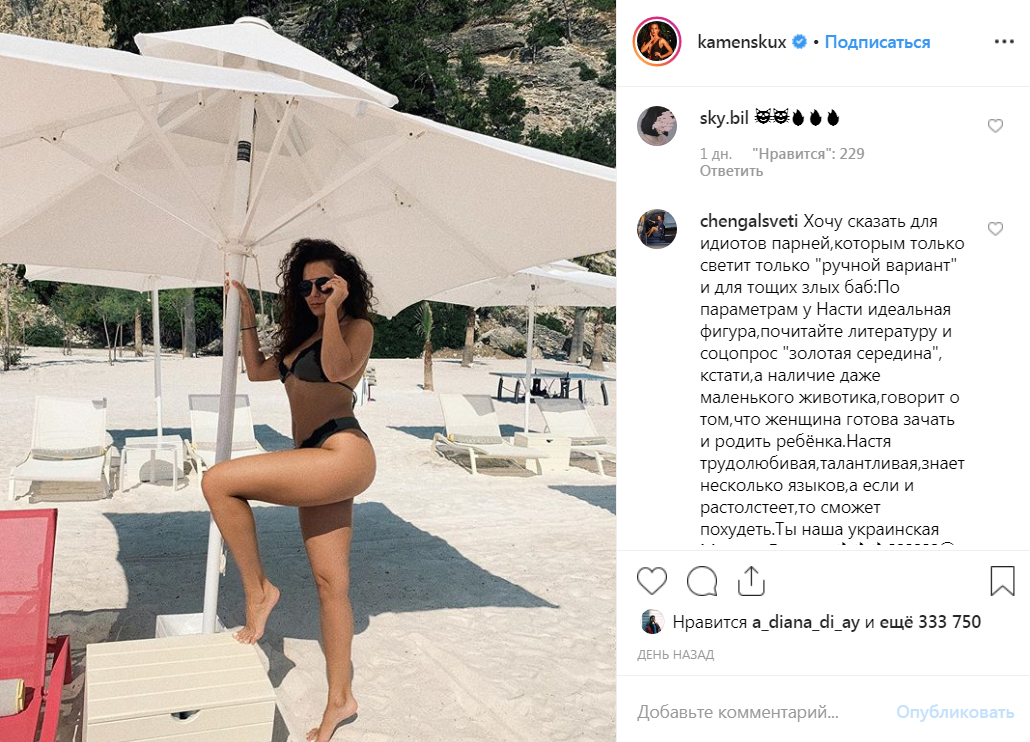Open the kamenskux profile picture
This screenshot has width=1030, height=742.
tap(656, 42)
